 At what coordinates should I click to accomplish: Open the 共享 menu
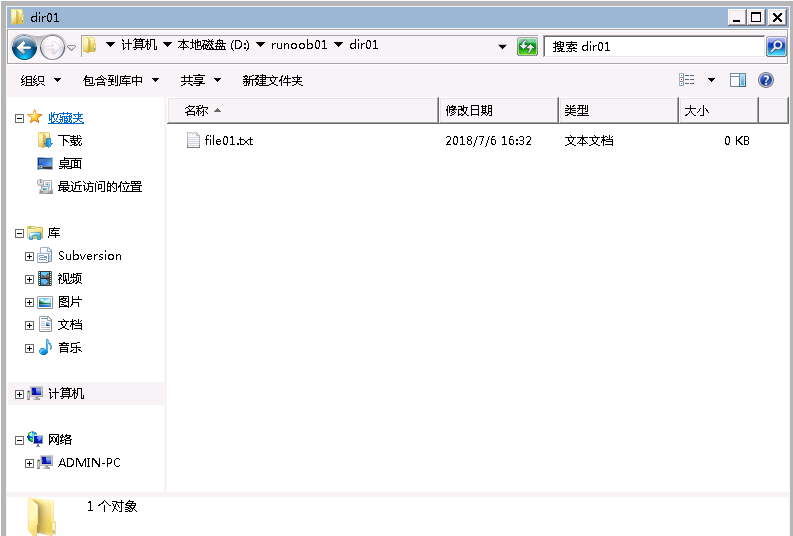click(200, 80)
